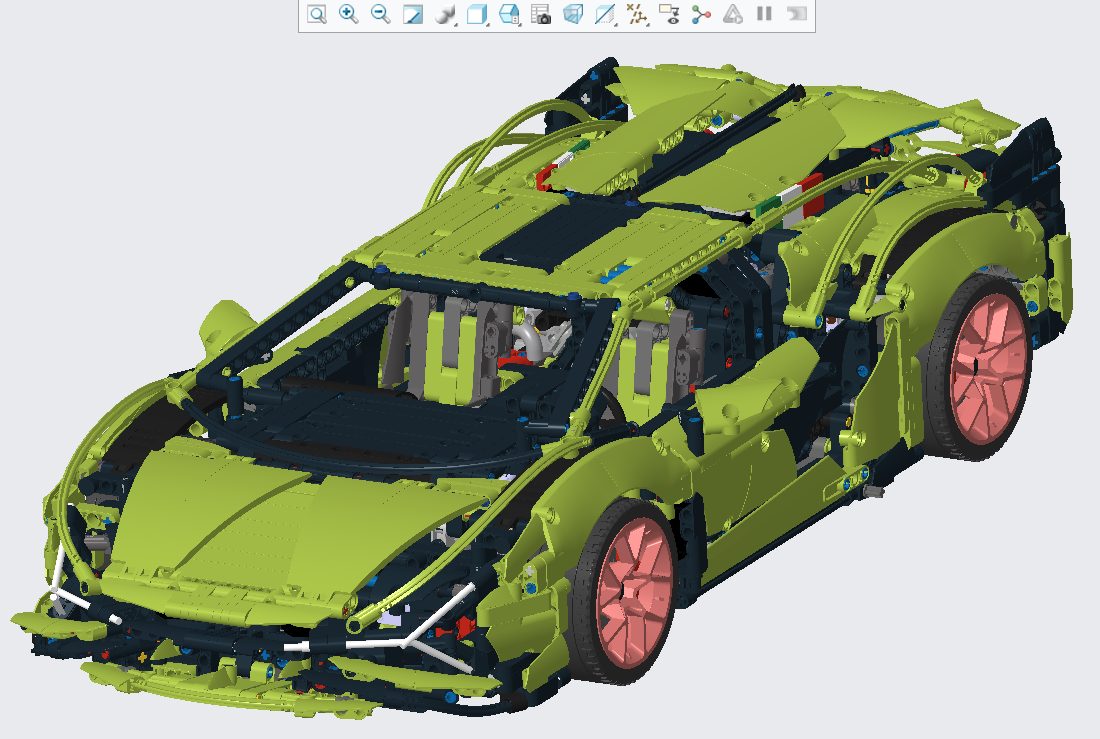Open the View Manager table-with-camera icon
The image size is (1100, 739).
(x=541, y=14)
